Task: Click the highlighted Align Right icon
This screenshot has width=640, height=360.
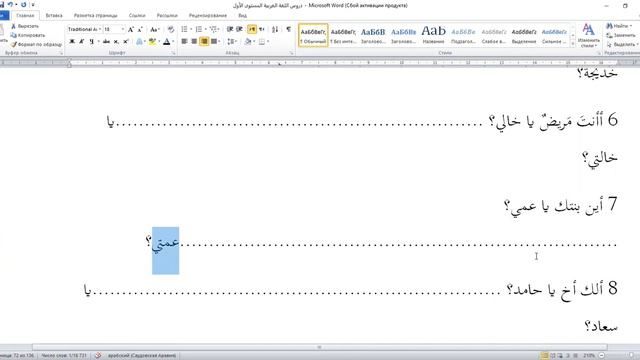Action: [x=204, y=41]
